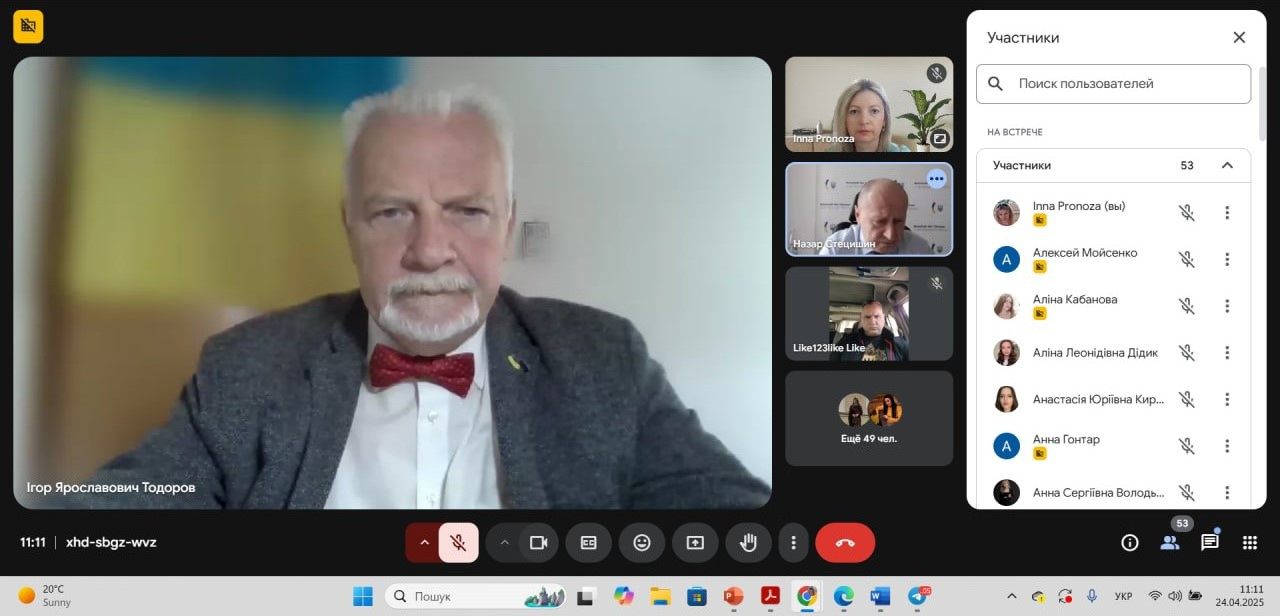Mute Аліна Кабанова's microphone icon
The image size is (1280, 616).
coord(1186,306)
